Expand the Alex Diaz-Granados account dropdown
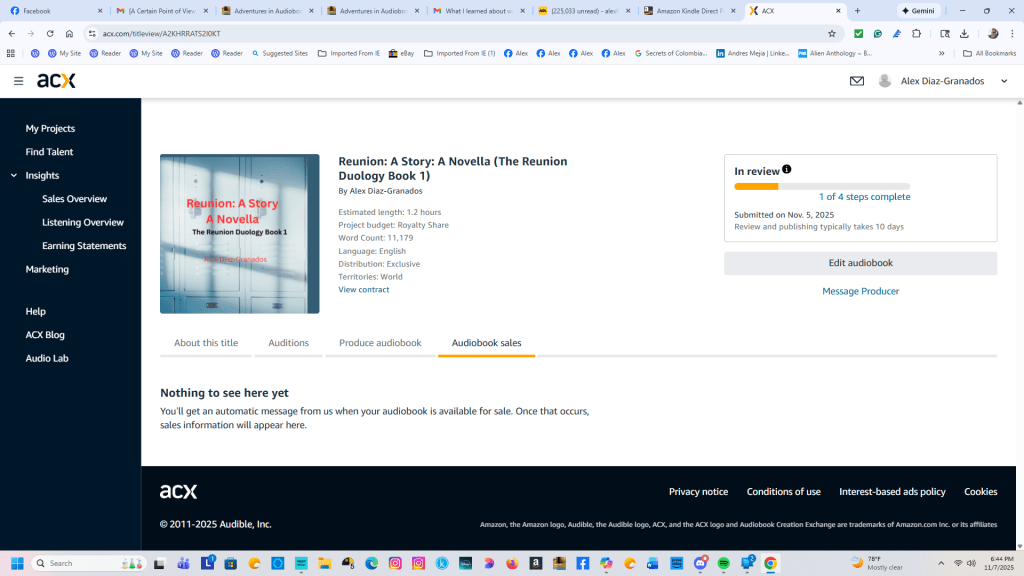 tap(1004, 81)
